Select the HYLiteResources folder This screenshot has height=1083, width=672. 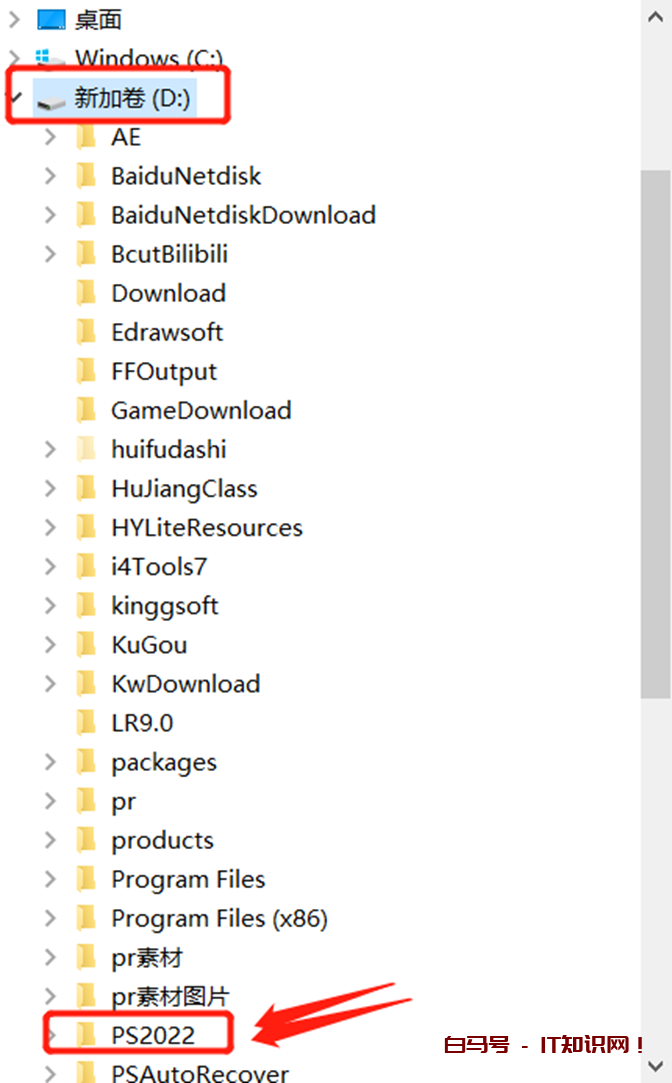click(206, 527)
